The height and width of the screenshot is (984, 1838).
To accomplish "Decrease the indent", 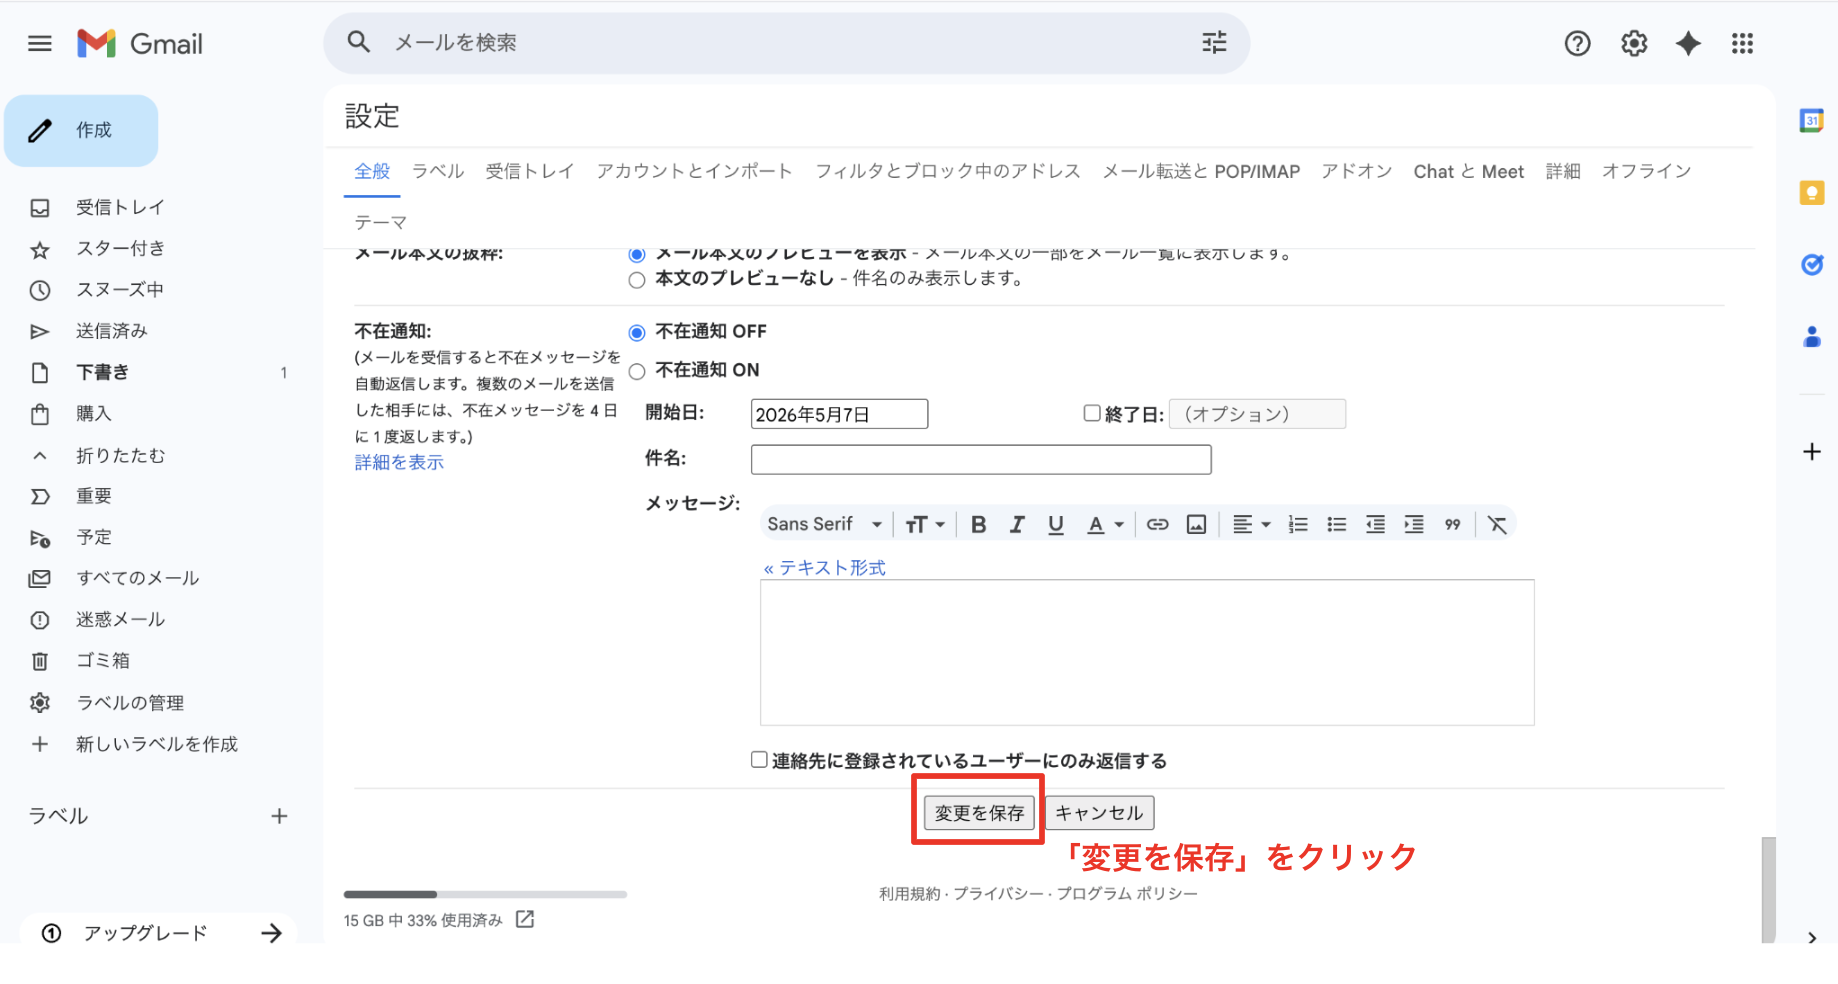I will pos(1375,524).
